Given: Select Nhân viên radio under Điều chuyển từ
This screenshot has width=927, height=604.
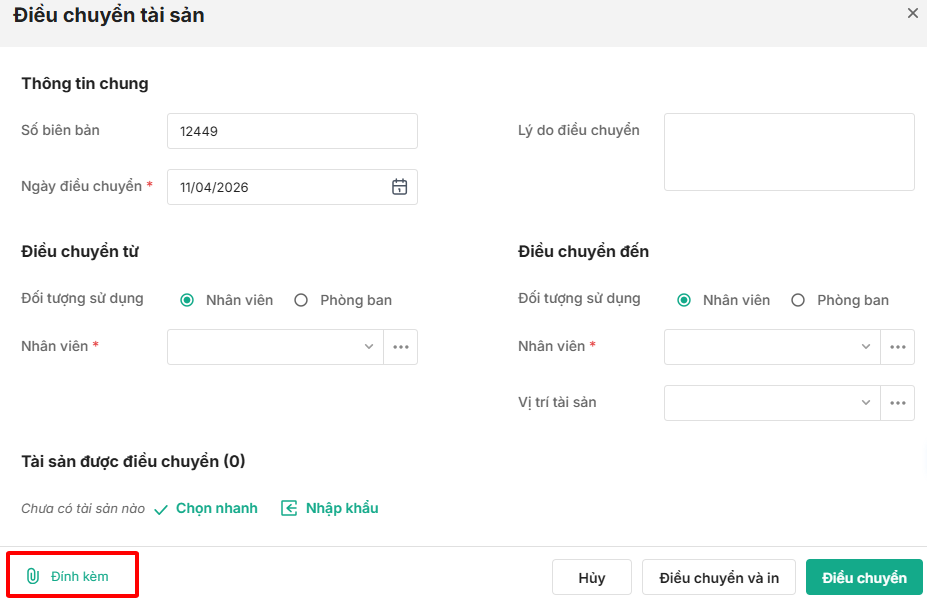Looking at the screenshot, I should pos(187,300).
